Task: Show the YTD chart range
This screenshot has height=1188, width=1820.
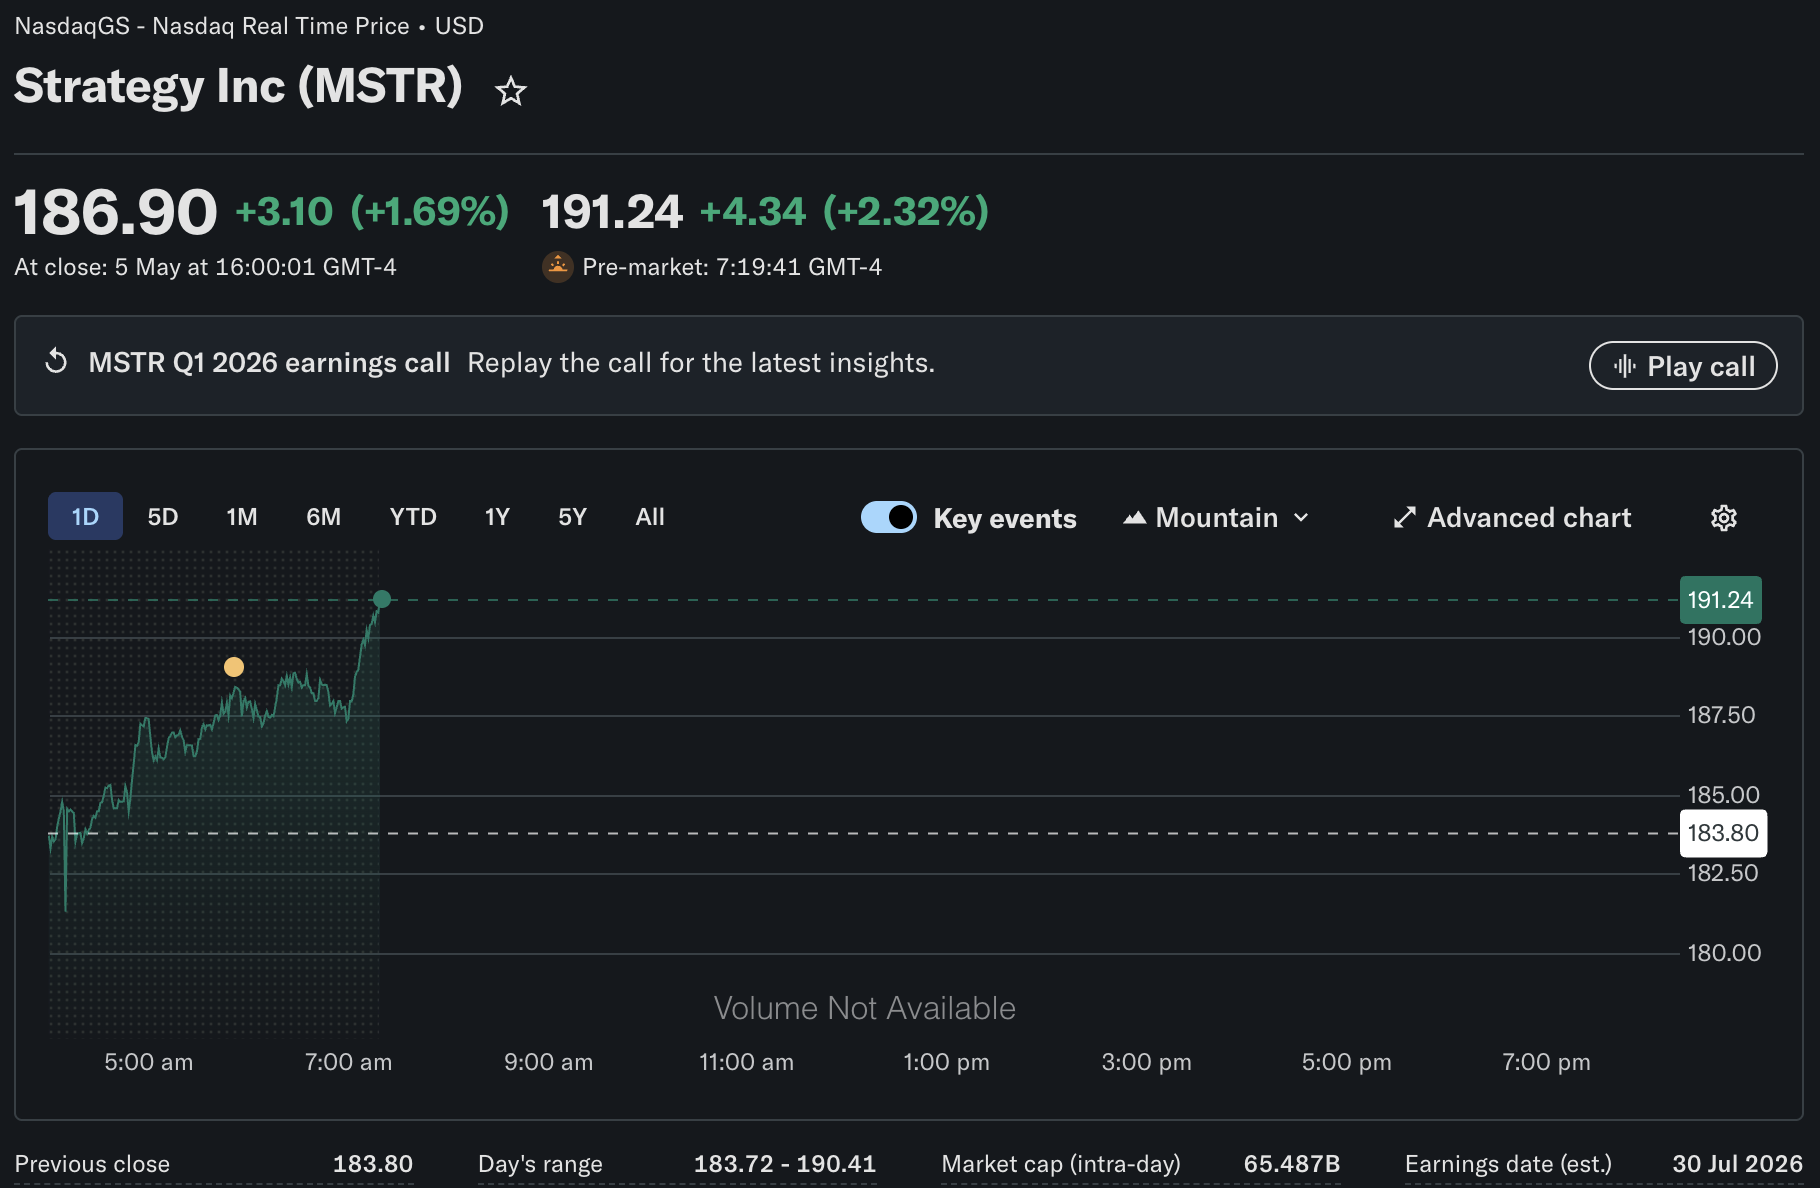Action: (413, 517)
